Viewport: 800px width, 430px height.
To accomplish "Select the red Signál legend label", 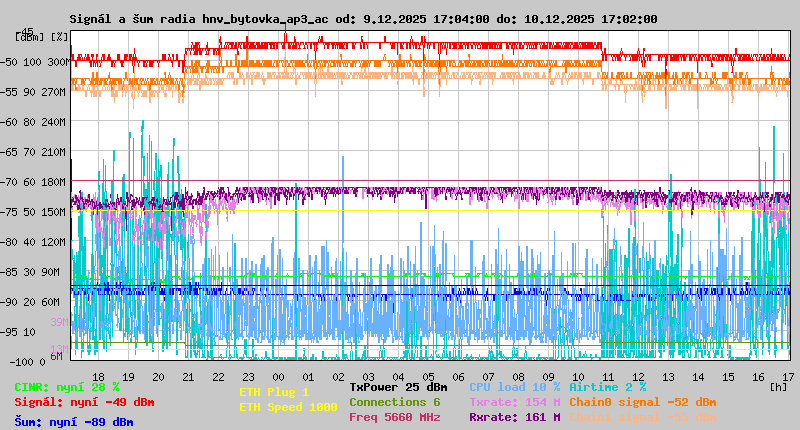I will coord(84,402).
